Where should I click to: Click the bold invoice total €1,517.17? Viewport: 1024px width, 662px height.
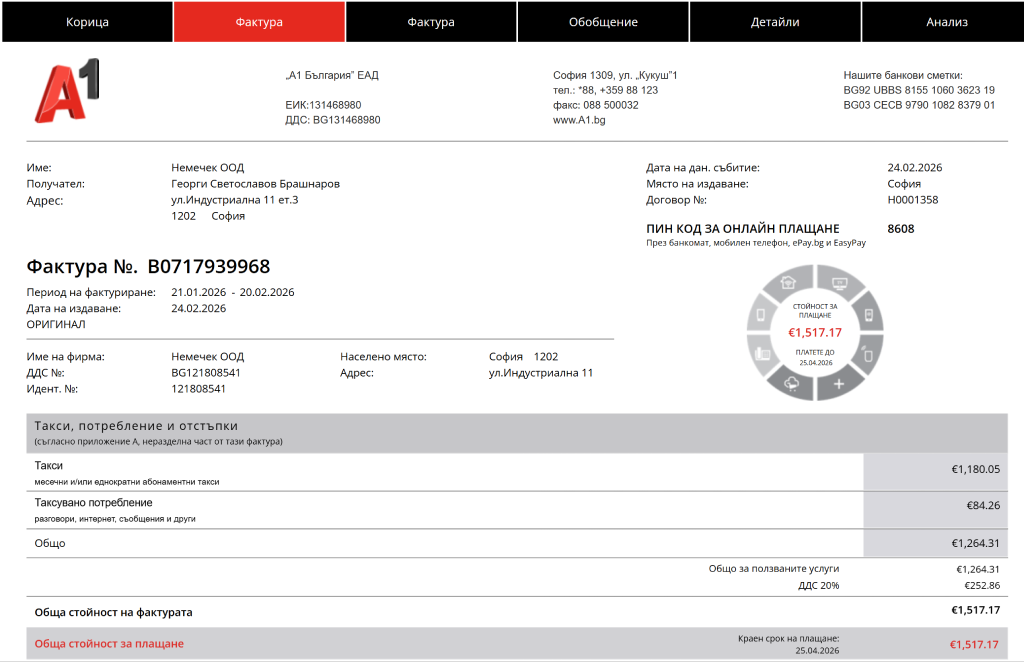tap(975, 610)
